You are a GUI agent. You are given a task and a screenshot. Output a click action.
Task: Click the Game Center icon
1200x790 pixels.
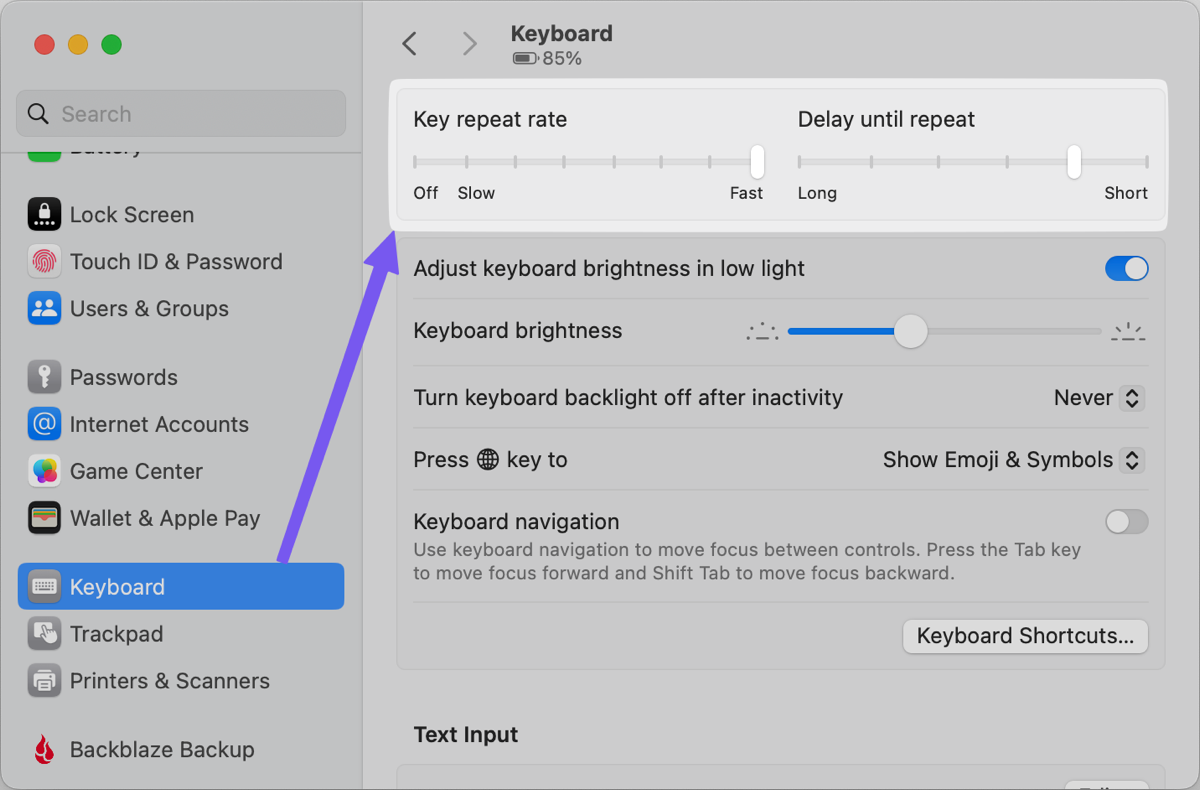44,471
